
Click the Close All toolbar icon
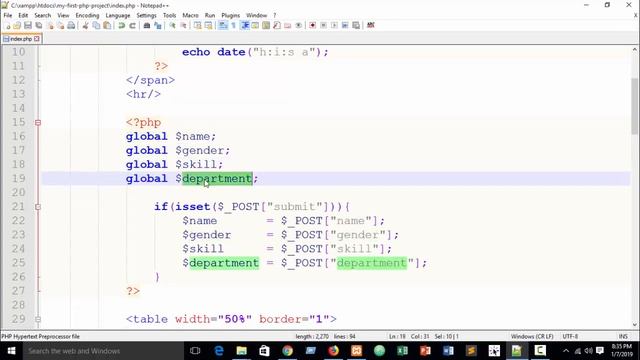pos(60,25)
